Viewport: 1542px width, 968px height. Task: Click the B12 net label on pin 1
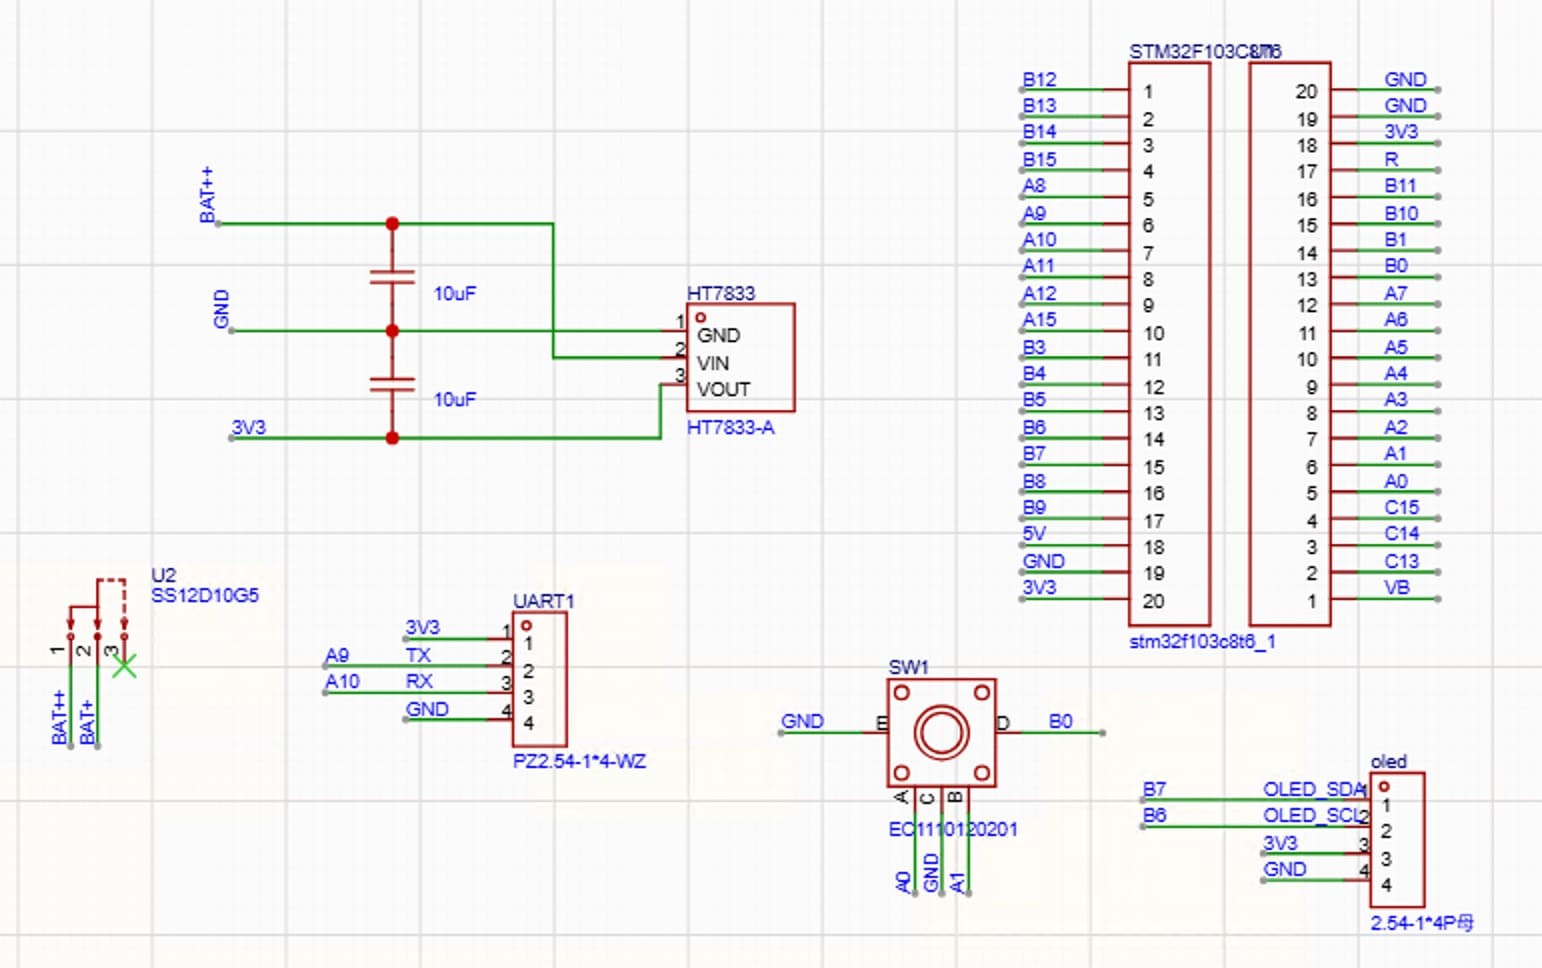point(1039,79)
